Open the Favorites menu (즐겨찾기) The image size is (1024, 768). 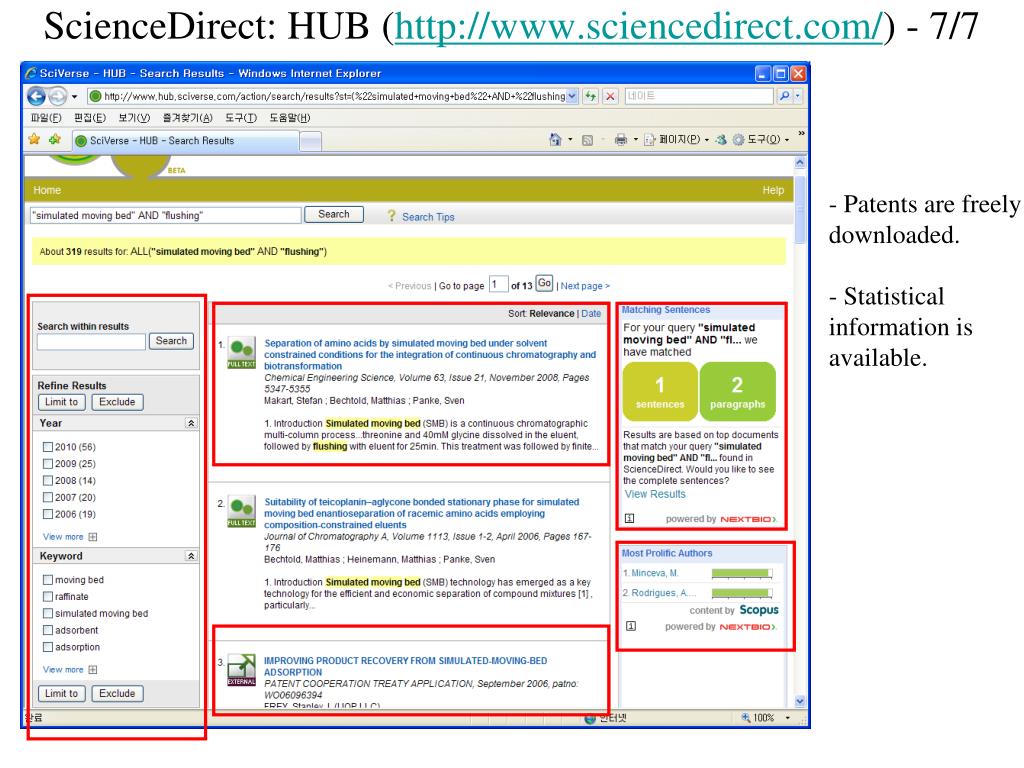click(x=187, y=118)
